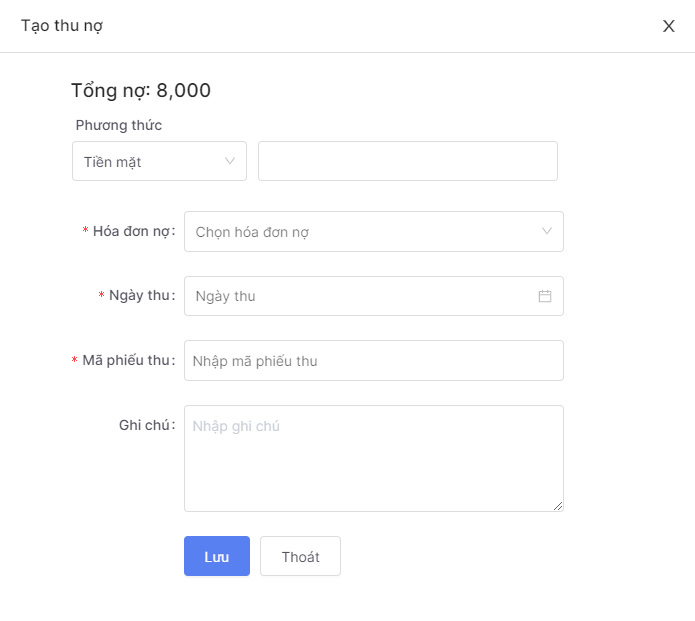Image resolution: width=695 pixels, height=621 pixels.
Task: Click the Tạo thu nợ dialog title
Action: tap(62, 26)
